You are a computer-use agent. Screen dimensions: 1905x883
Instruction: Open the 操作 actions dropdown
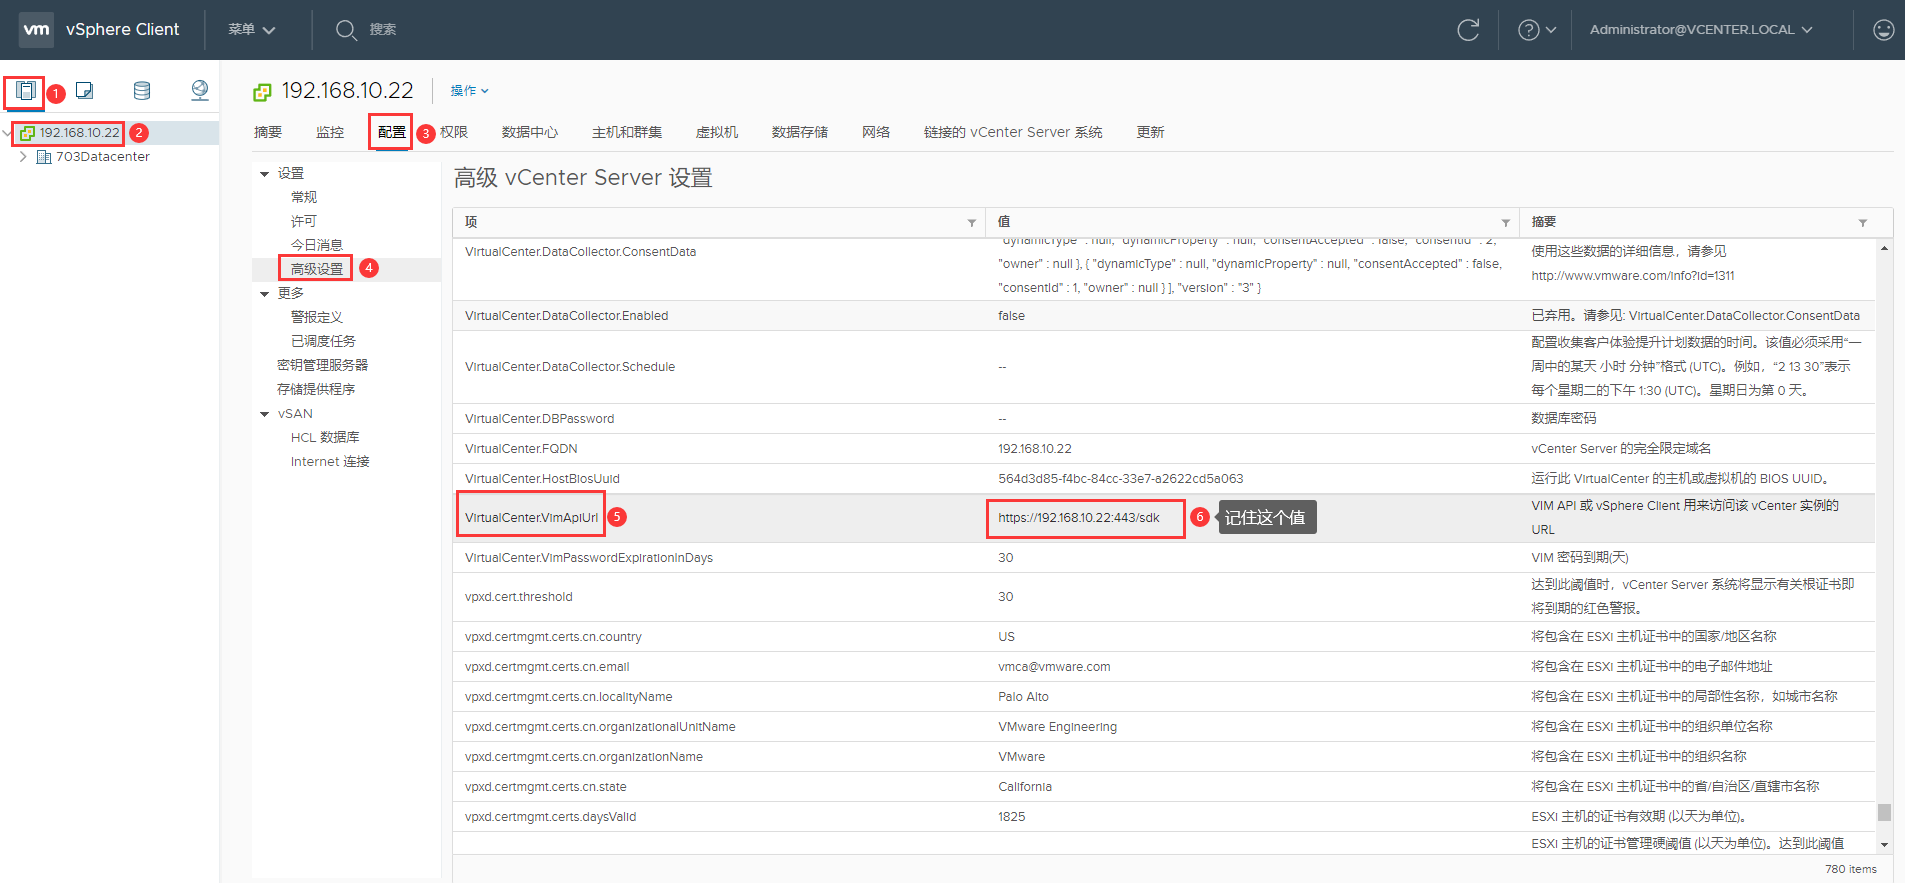coord(469,91)
